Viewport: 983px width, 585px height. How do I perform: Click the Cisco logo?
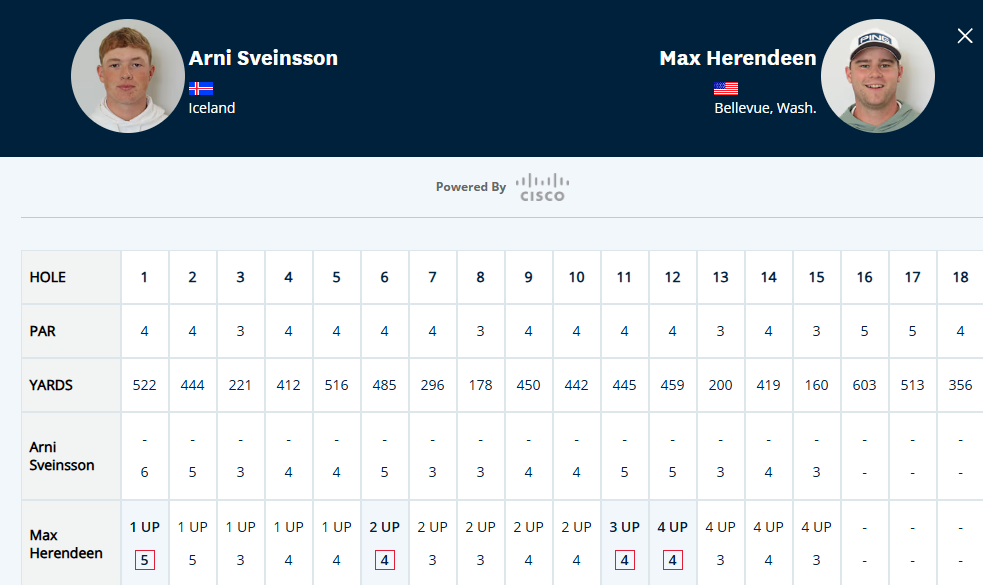[x=542, y=187]
